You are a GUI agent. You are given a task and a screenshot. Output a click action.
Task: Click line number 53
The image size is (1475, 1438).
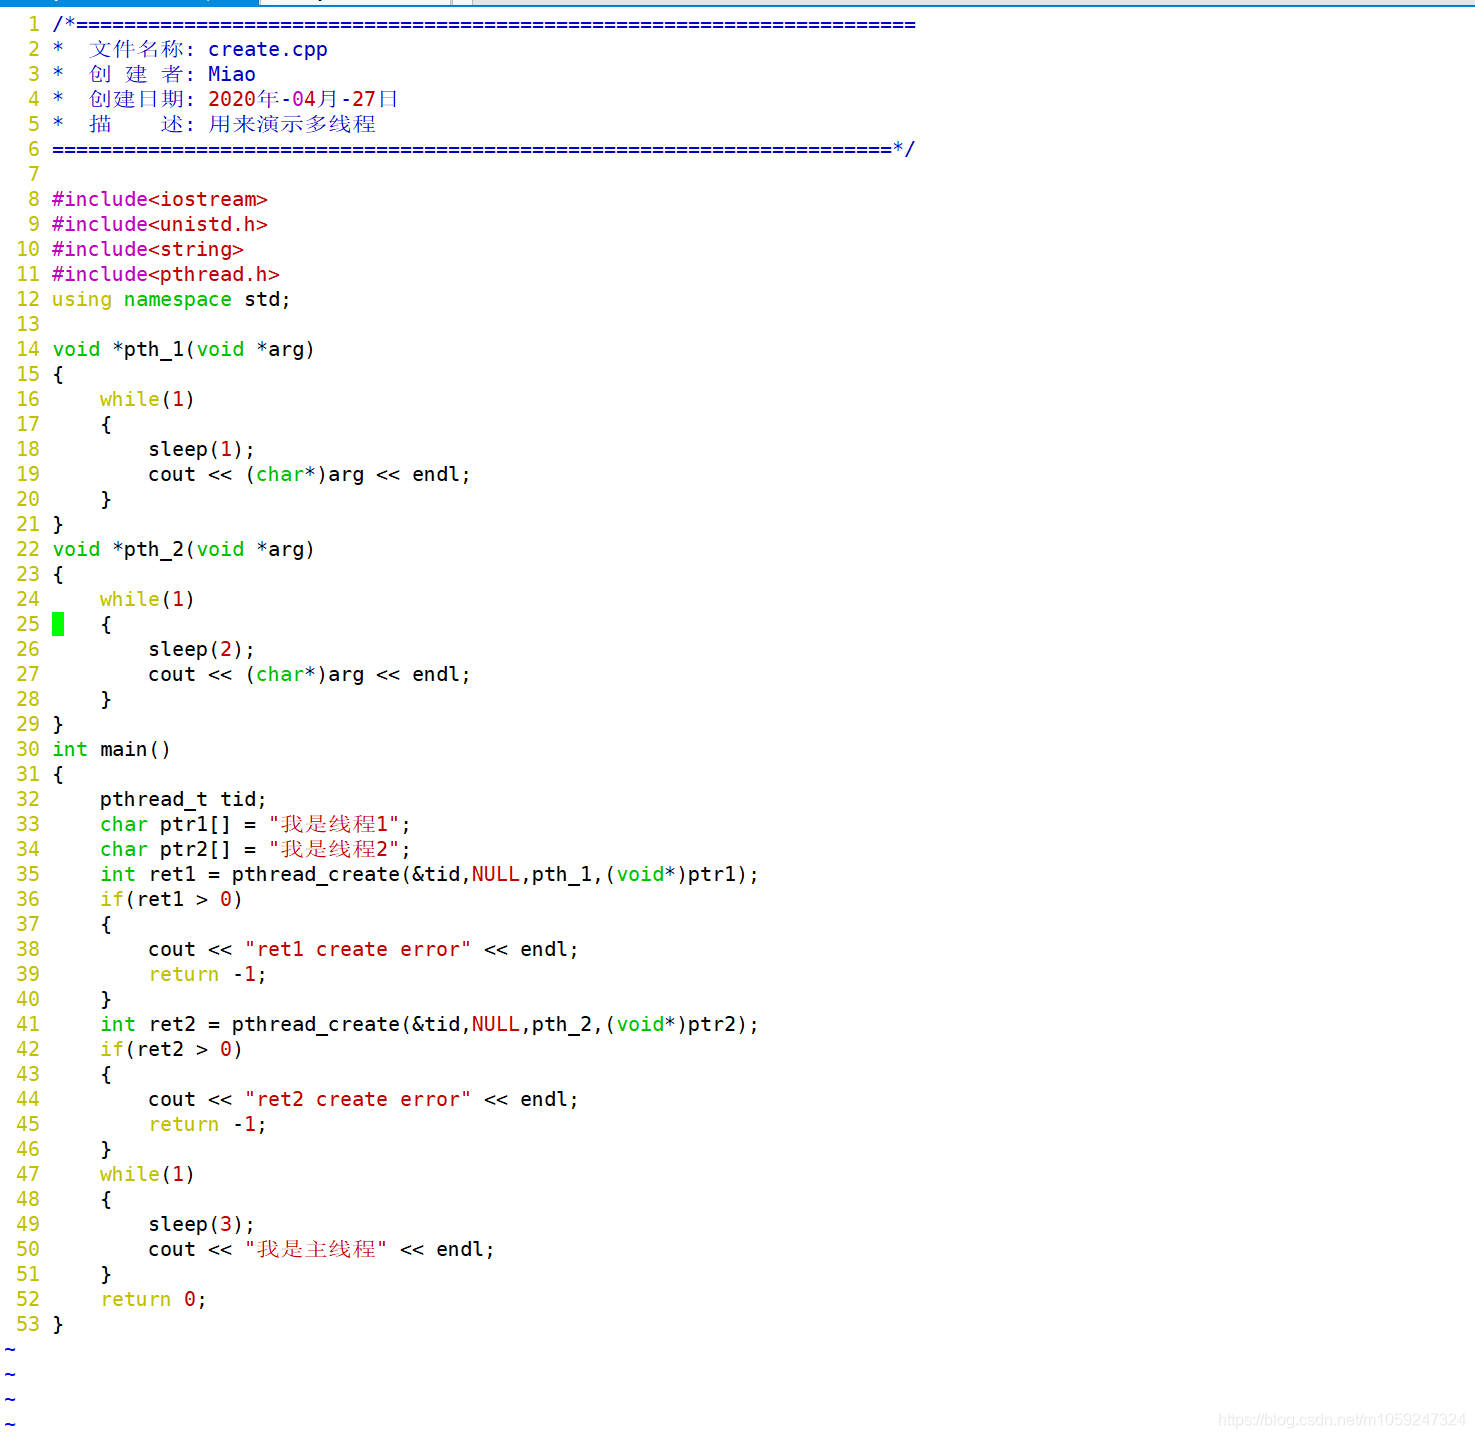(x=28, y=1324)
